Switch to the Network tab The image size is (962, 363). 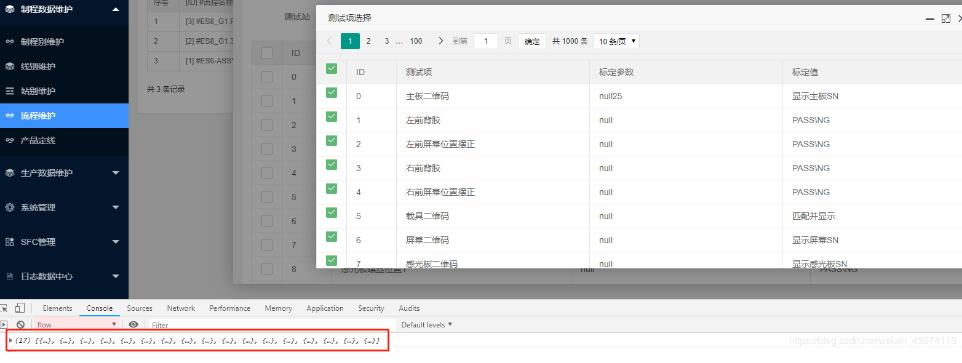[x=180, y=308]
